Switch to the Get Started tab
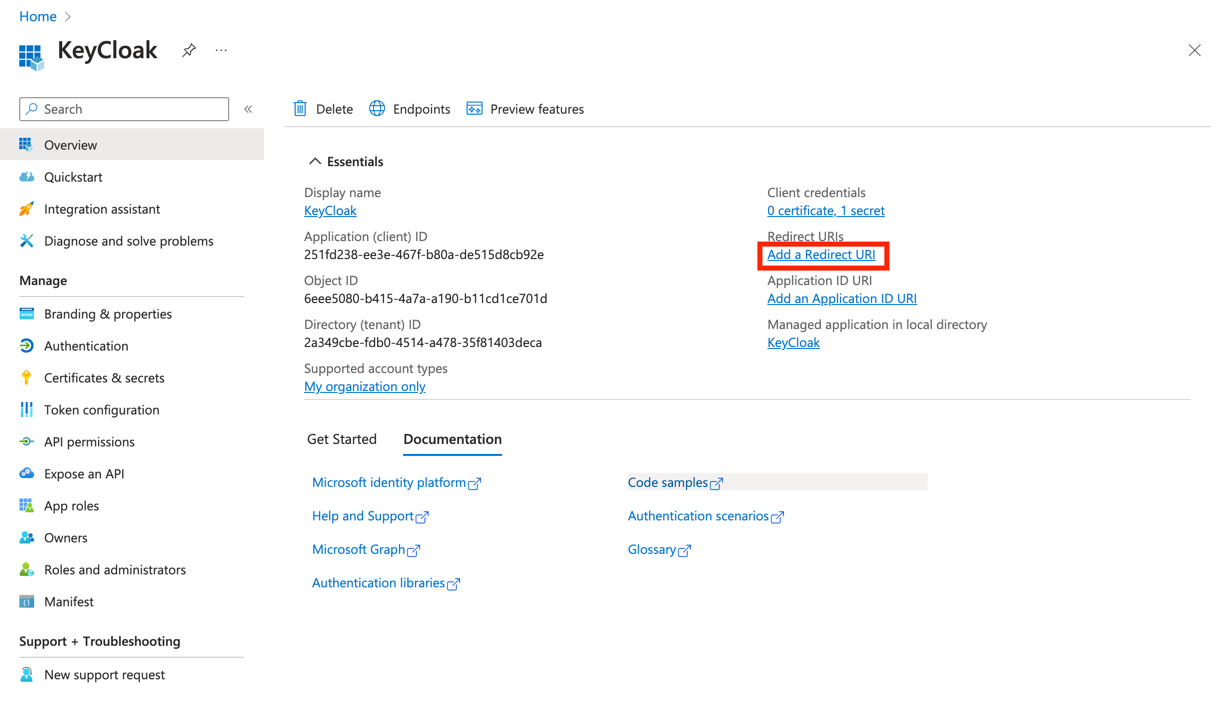The height and width of the screenshot is (705, 1217). click(342, 439)
